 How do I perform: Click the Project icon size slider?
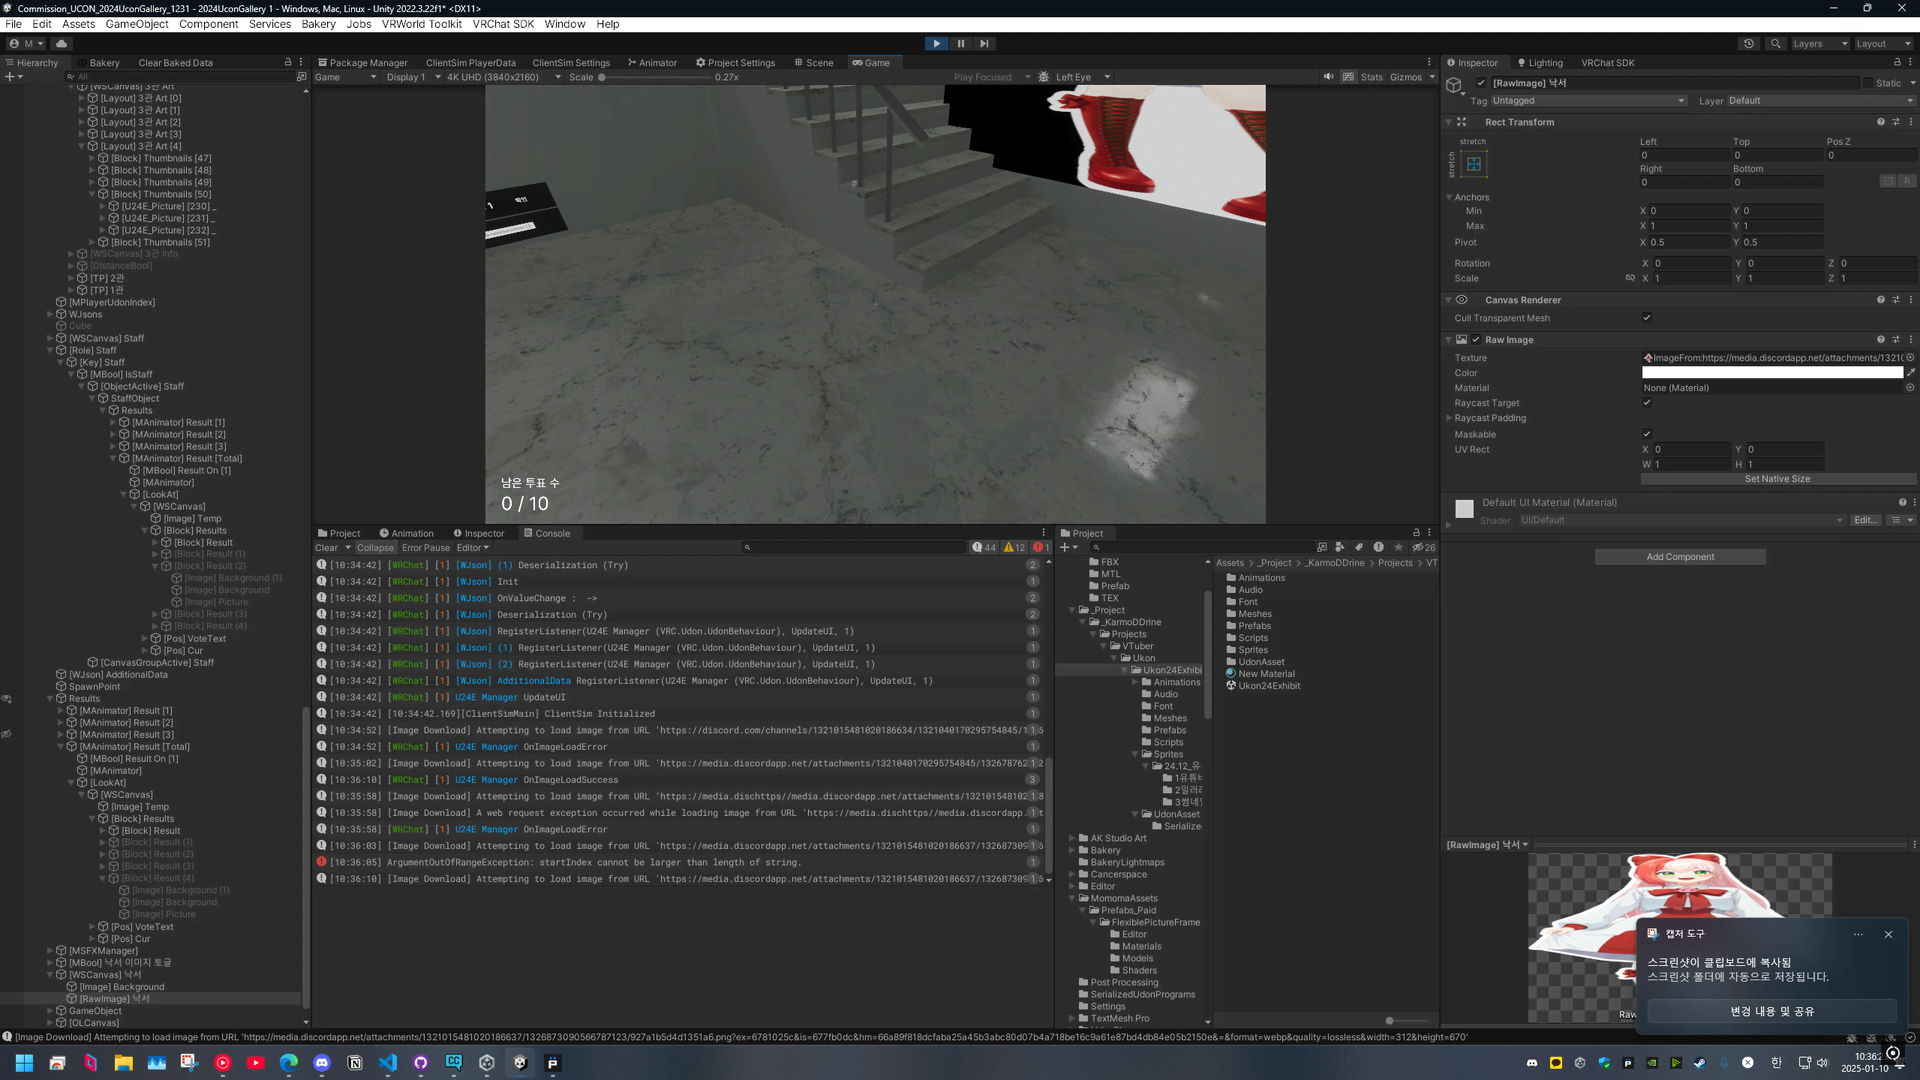click(1391, 1021)
